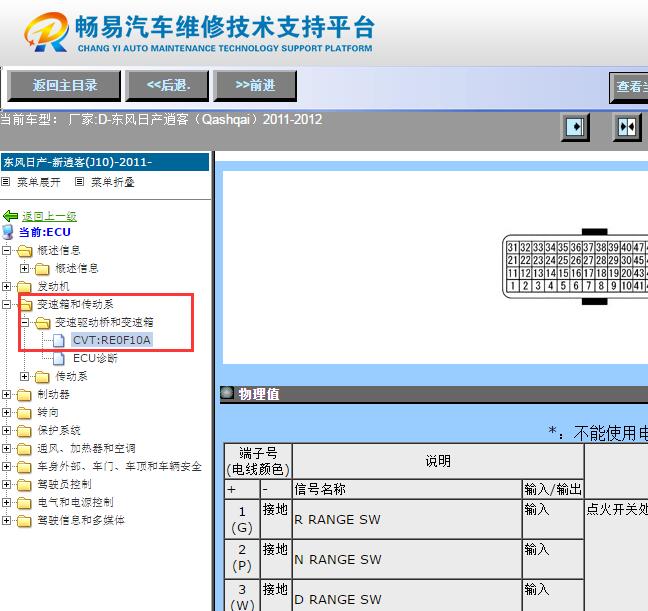Click the 发动机 folder icon

coord(24,286)
